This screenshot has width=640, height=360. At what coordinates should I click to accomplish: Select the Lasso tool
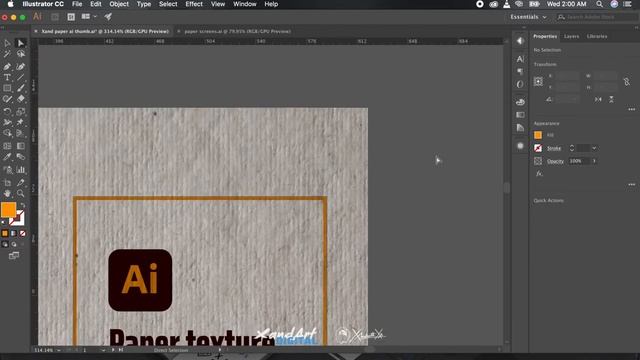coord(20,54)
